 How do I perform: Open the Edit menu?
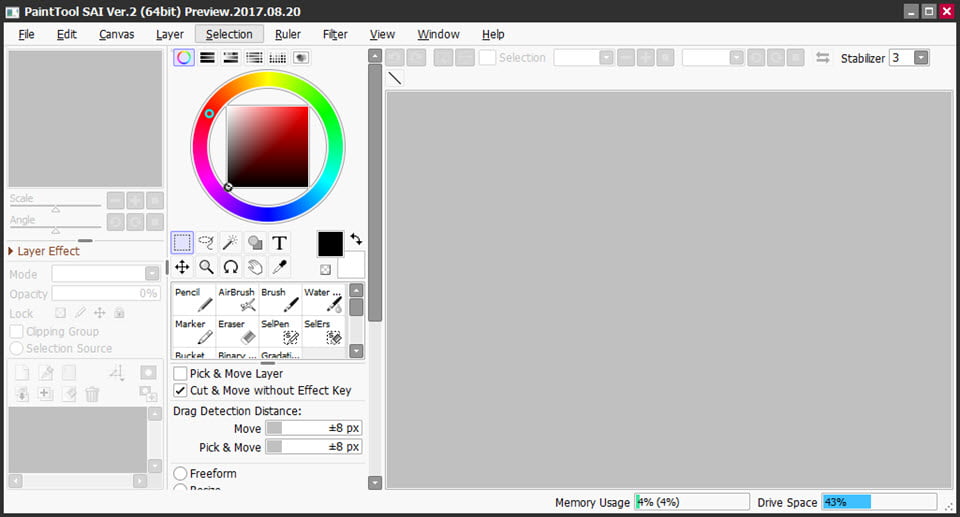point(67,34)
